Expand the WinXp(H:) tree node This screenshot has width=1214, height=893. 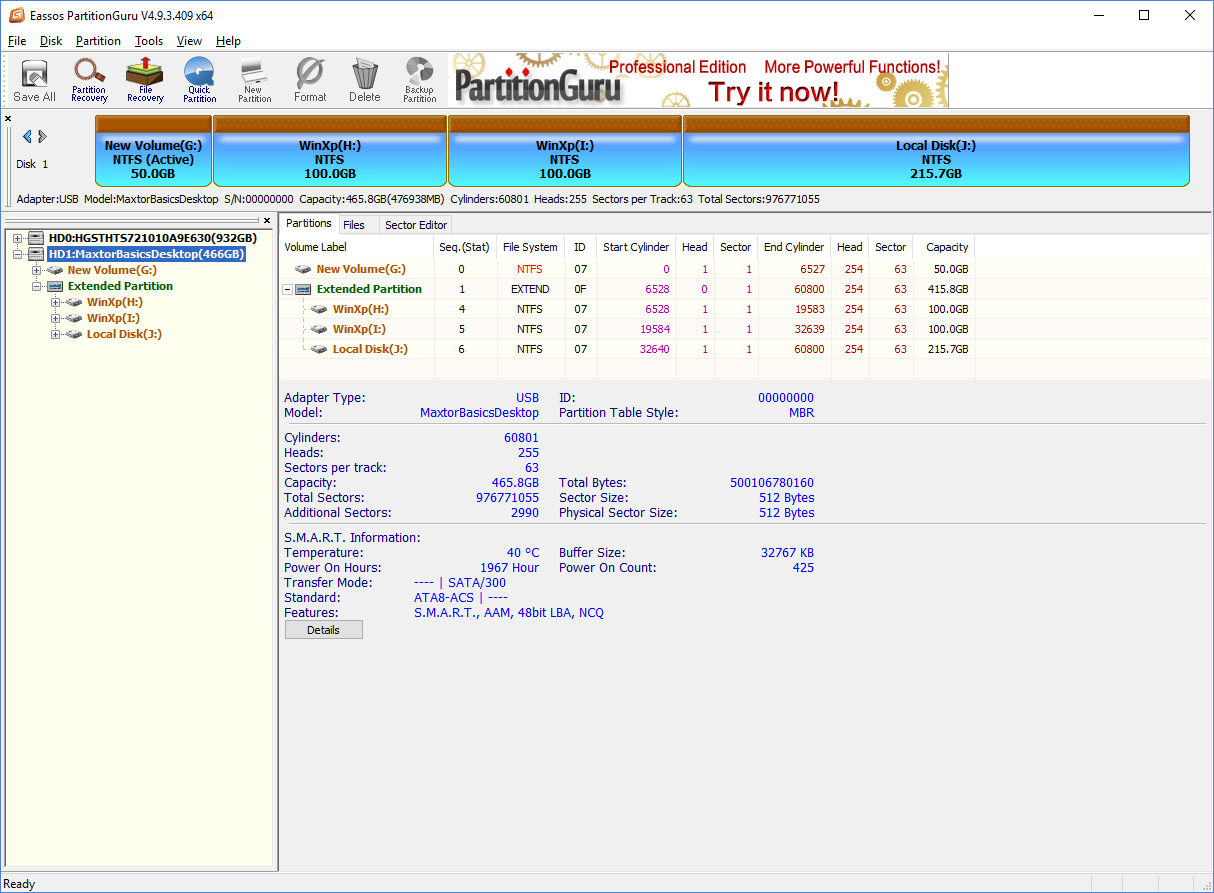tap(56, 302)
